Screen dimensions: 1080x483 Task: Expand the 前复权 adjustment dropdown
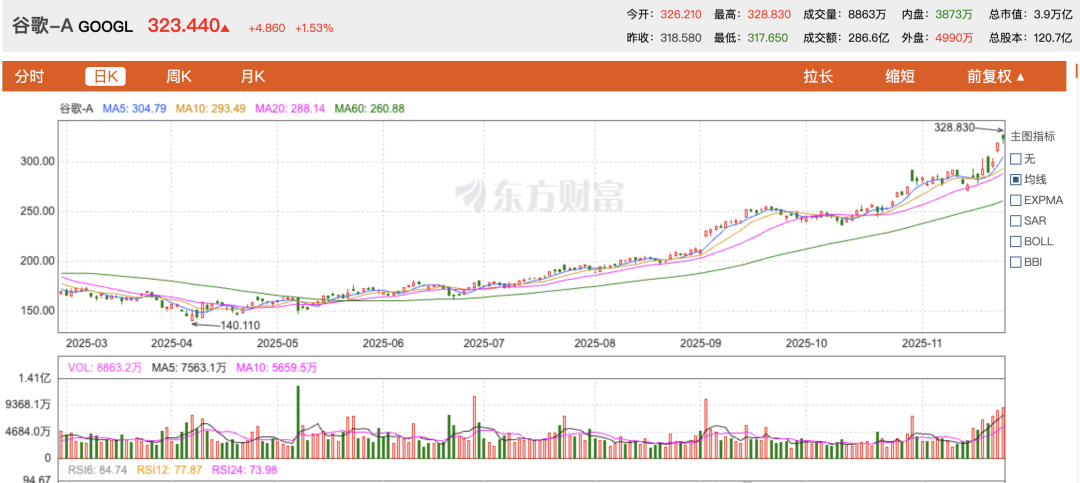click(x=995, y=76)
